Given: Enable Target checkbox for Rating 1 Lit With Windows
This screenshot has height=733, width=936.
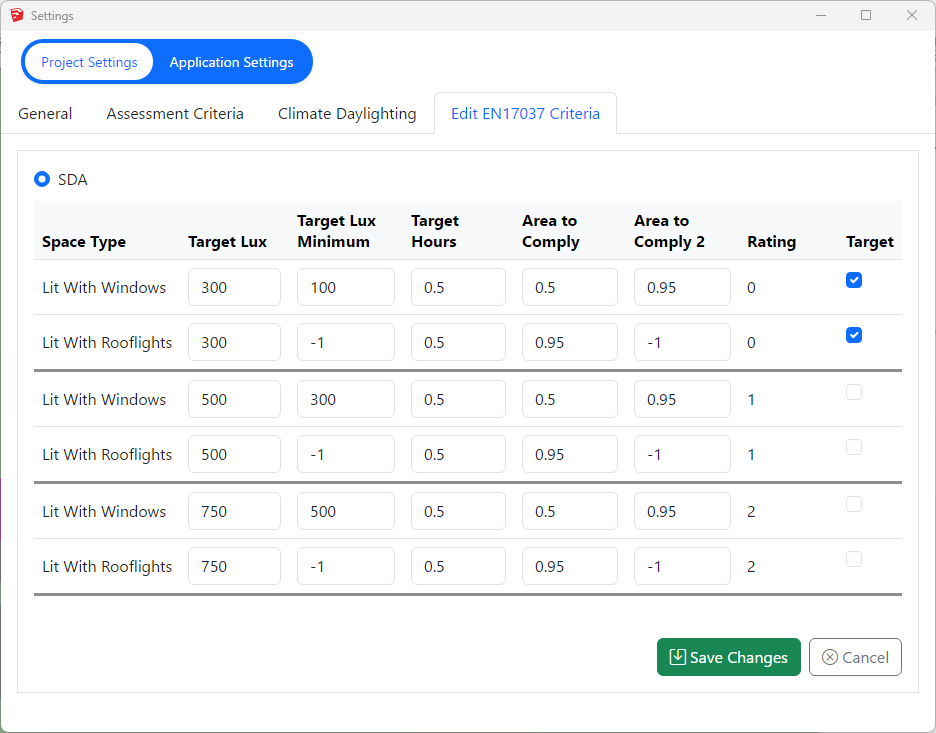Looking at the screenshot, I should 854,393.
